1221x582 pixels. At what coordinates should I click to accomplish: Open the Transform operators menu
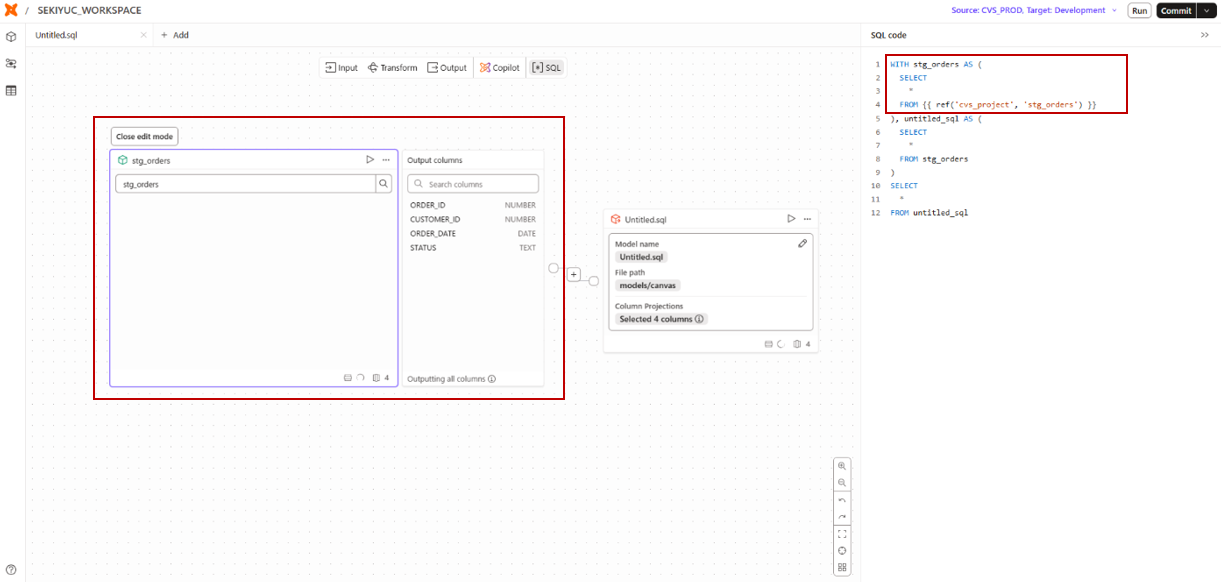393,68
